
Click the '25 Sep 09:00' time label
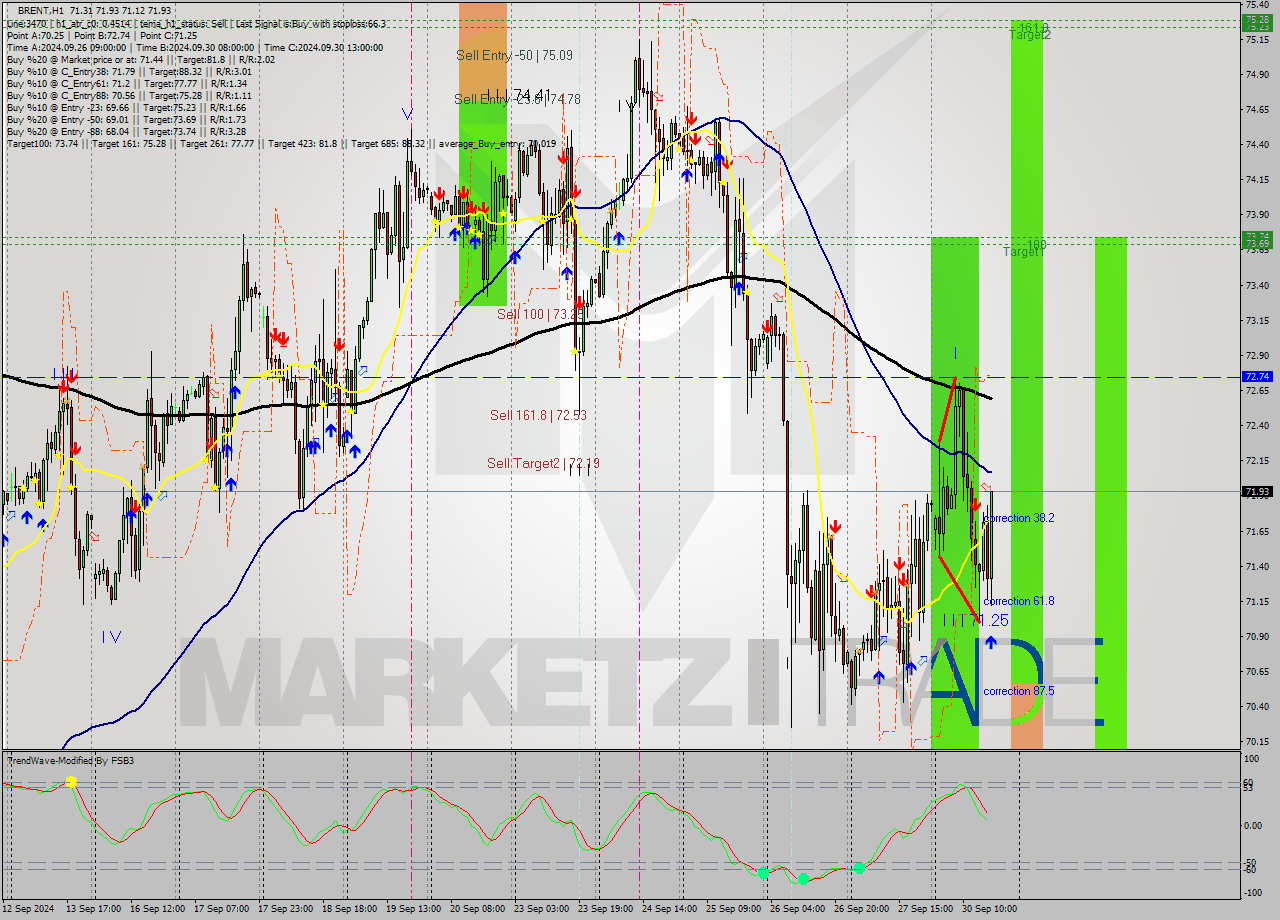[x=733, y=908]
